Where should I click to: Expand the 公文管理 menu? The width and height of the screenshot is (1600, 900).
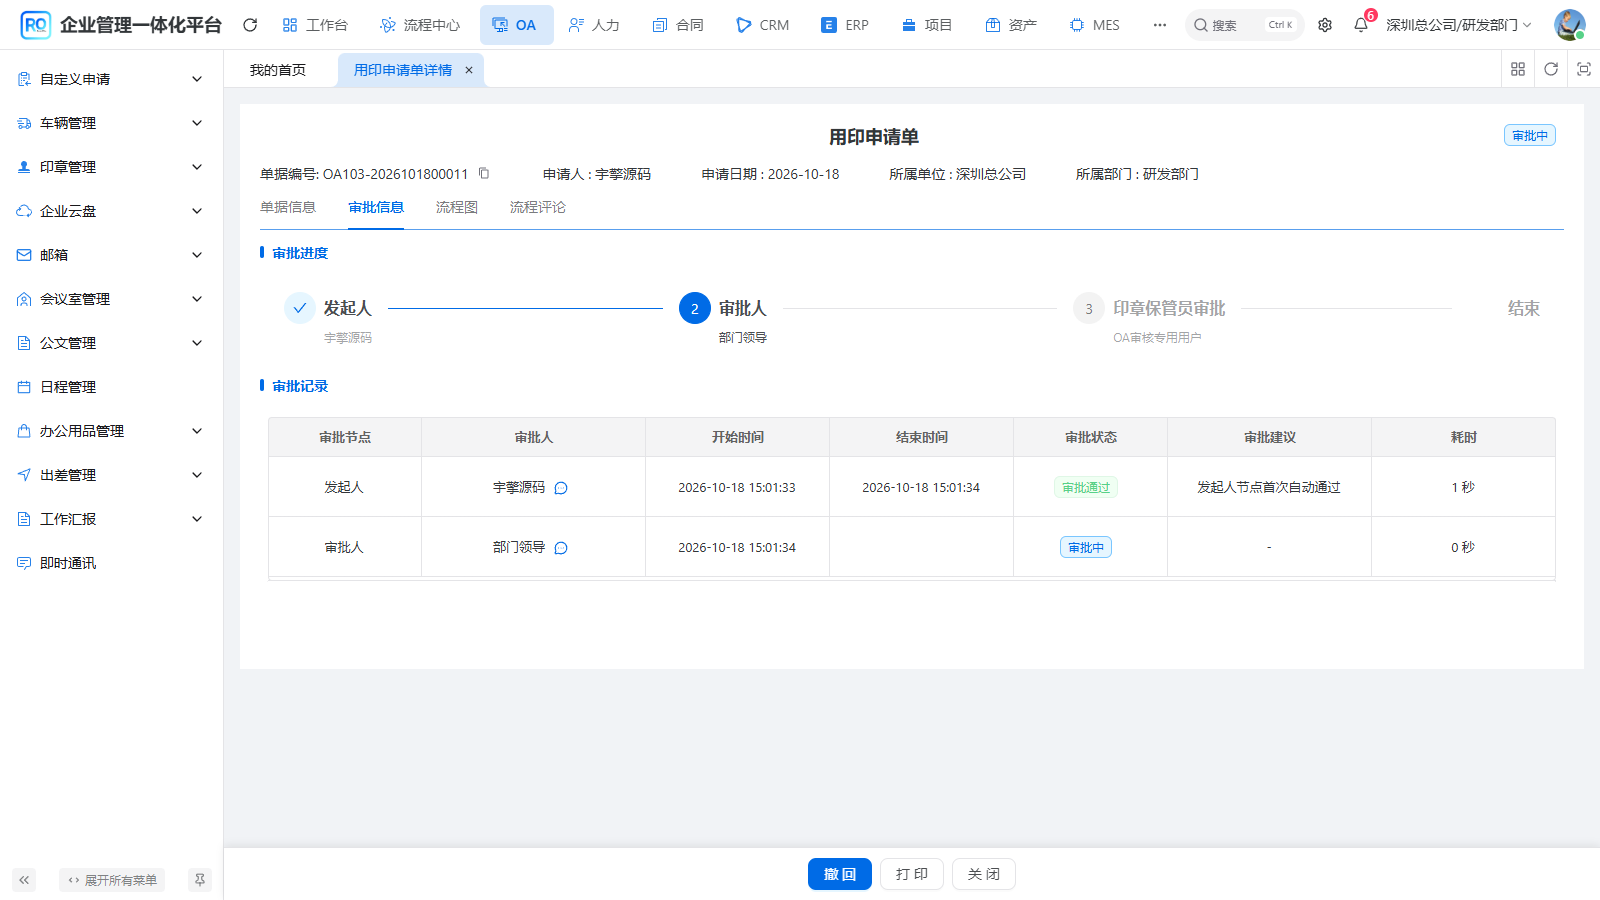tap(111, 343)
